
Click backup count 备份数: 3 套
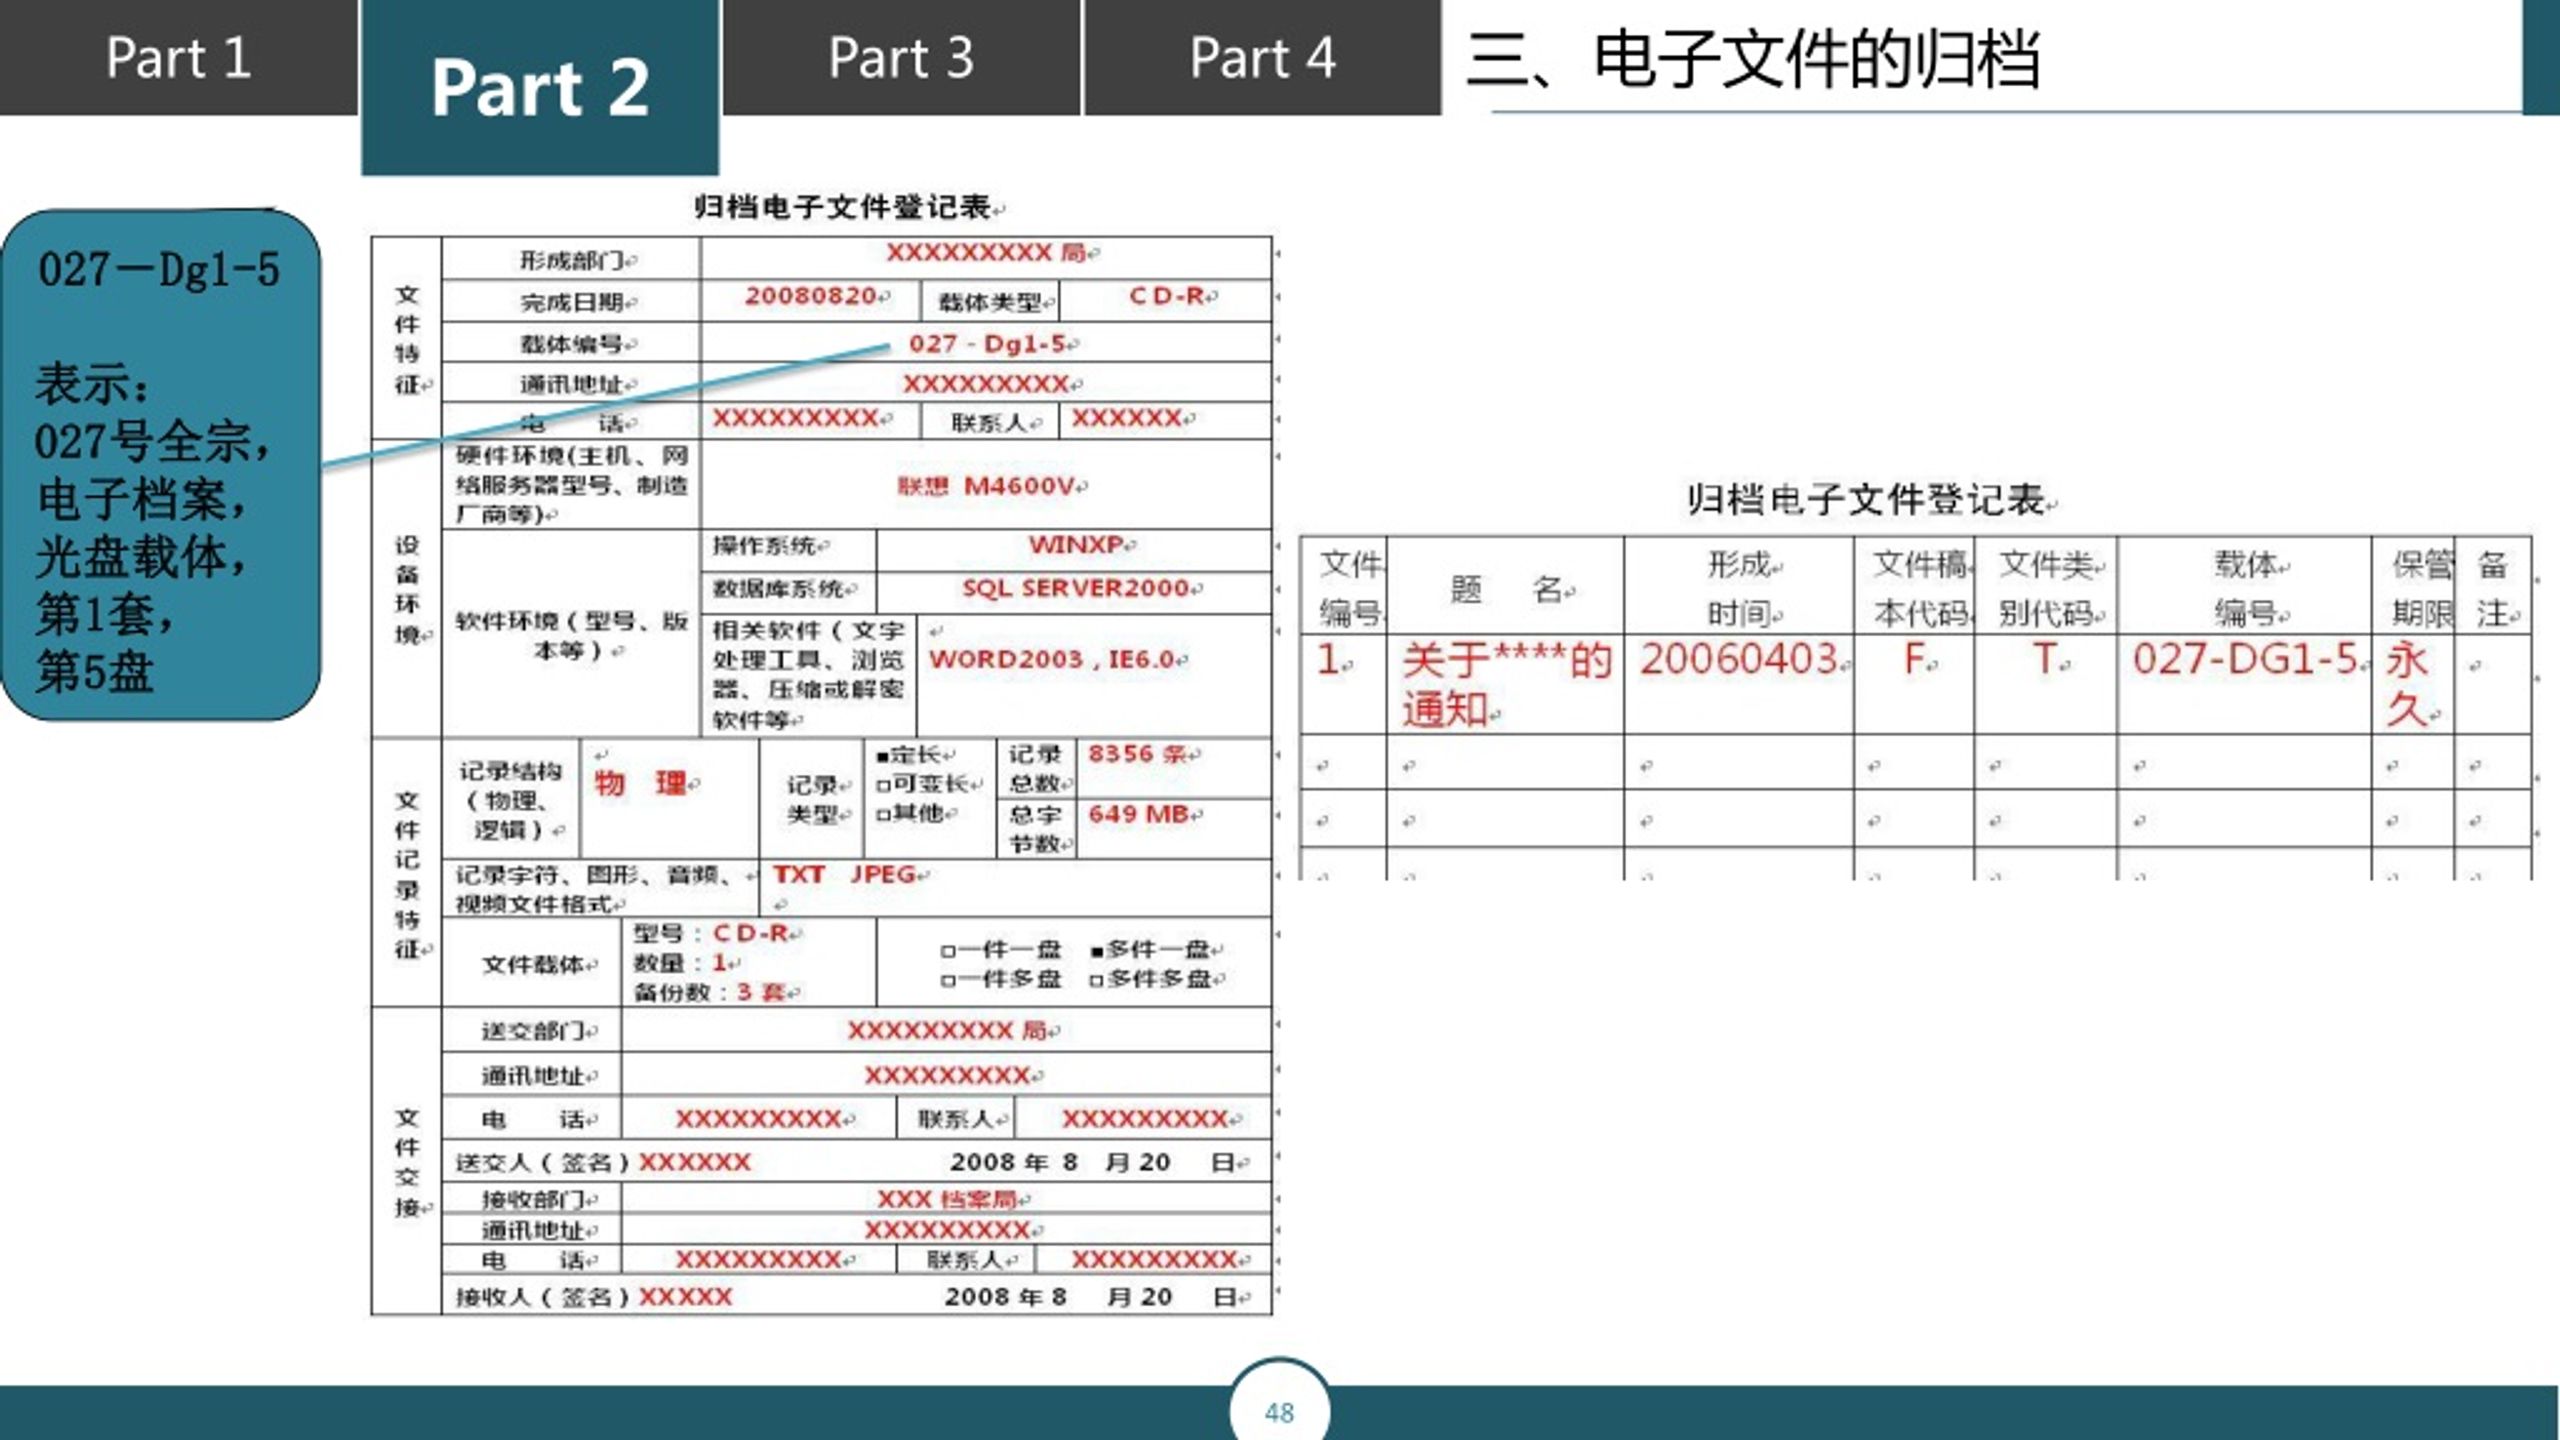[709, 993]
